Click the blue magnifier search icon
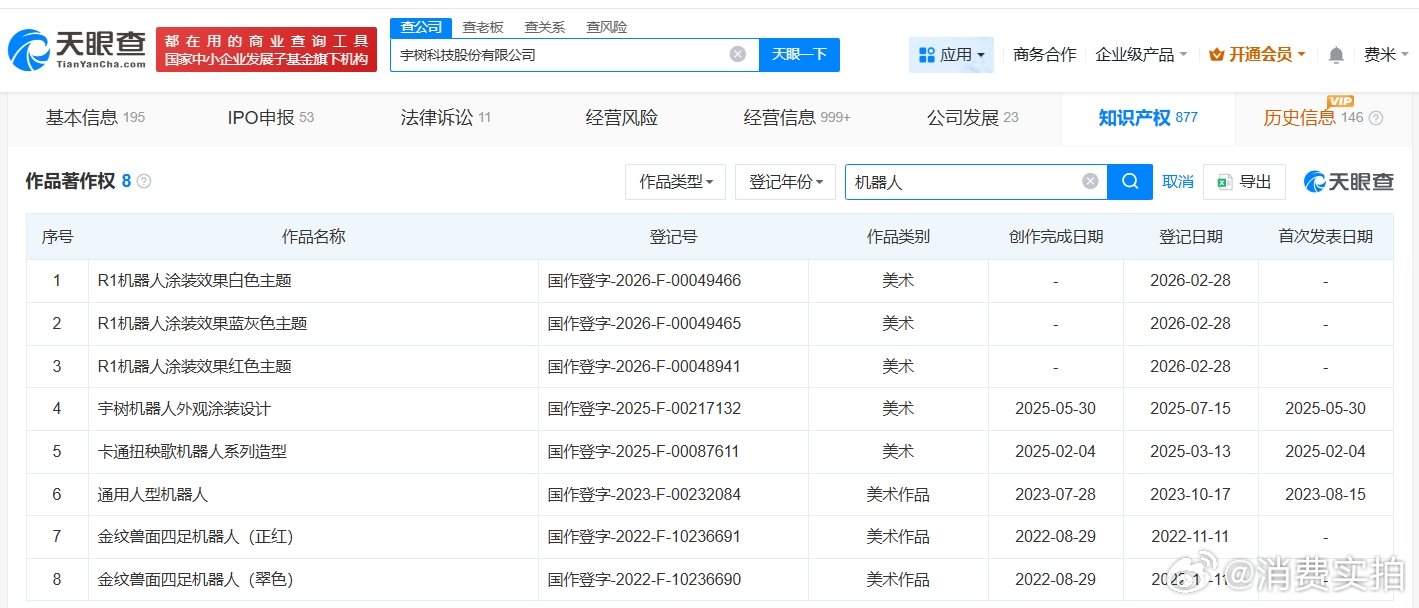The height and width of the screenshot is (608, 1419). (1130, 182)
